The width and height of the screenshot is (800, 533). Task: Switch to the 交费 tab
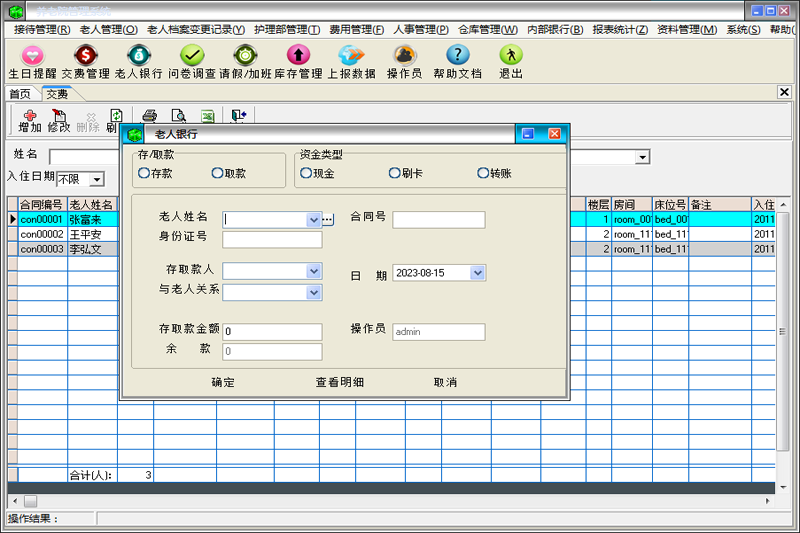(57, 94)
